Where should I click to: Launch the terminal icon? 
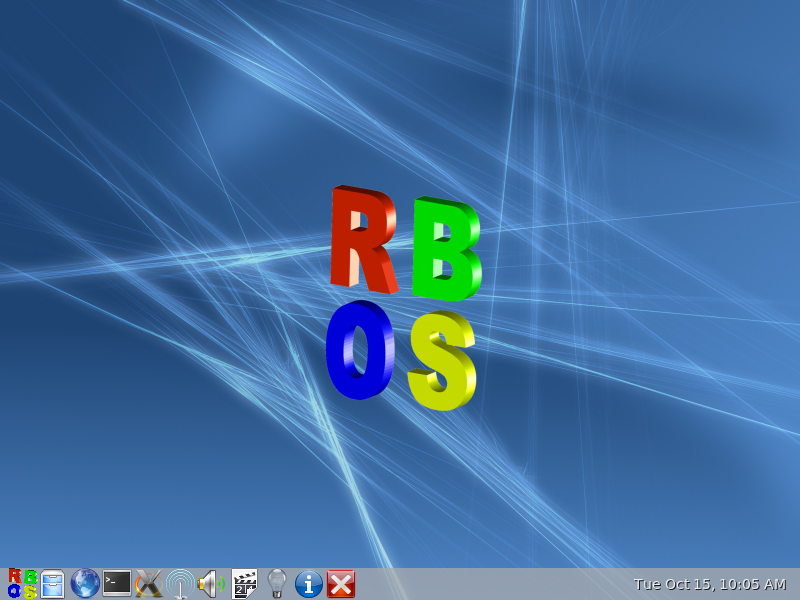[117, 583]
